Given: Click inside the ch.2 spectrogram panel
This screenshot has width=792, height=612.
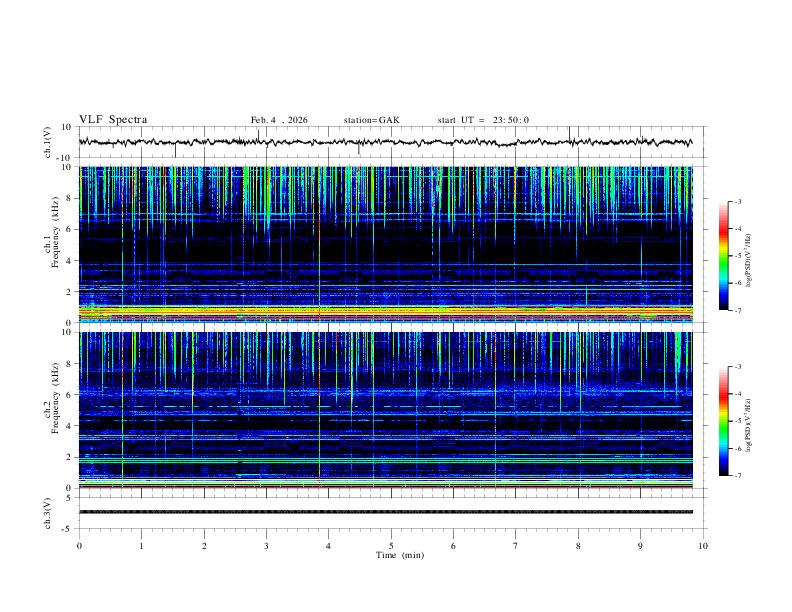Looking at the screenshot, I should [x=385, y=410].
